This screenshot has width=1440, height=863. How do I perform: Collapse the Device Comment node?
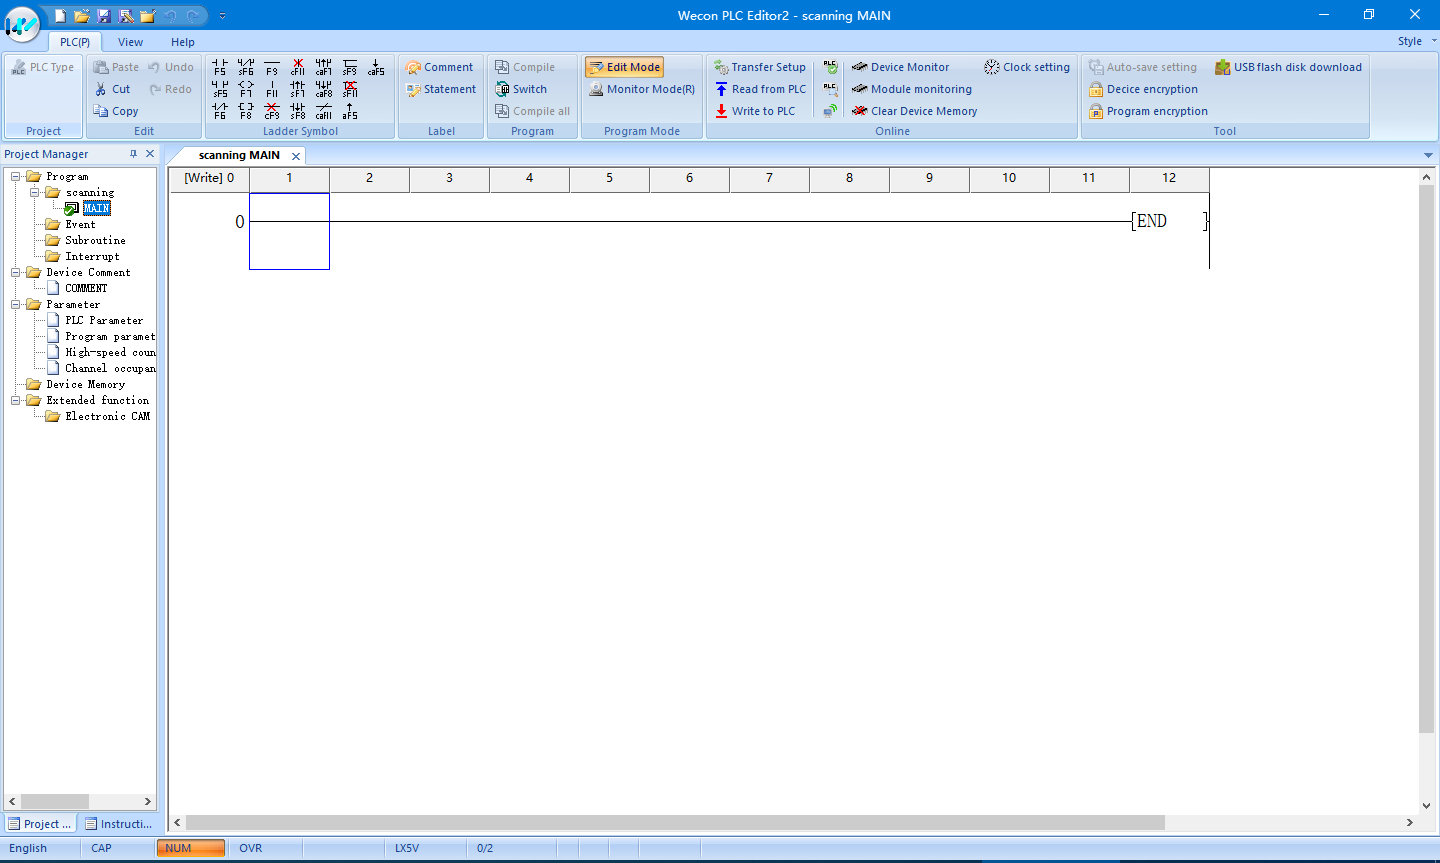click(x=16, y=272)
